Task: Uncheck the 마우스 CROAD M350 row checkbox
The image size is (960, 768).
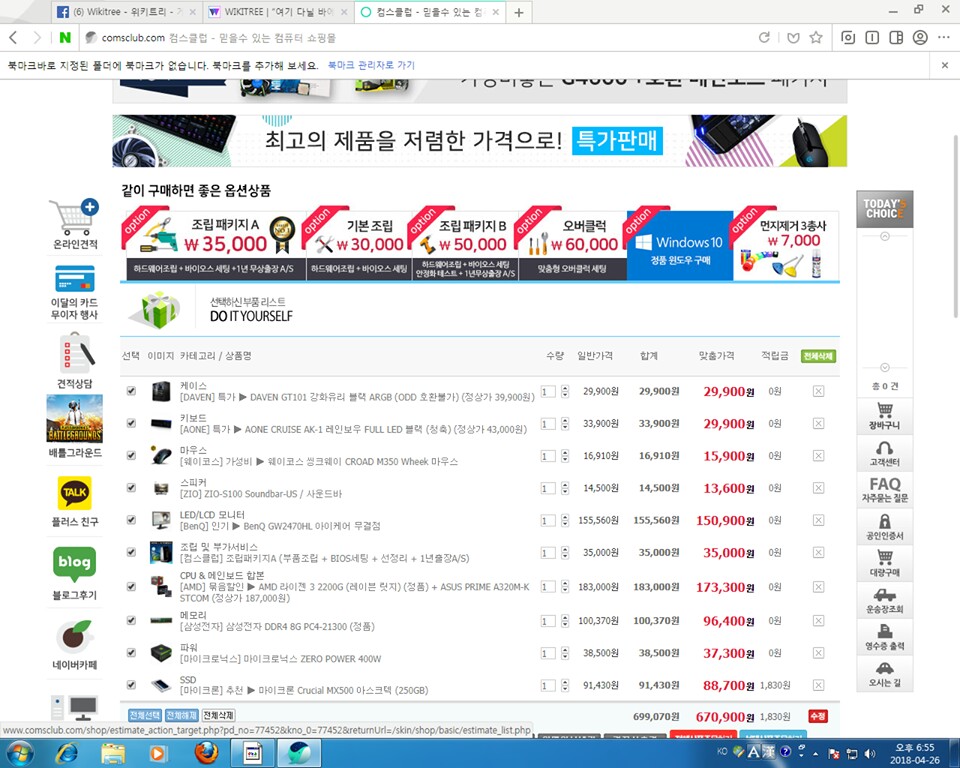Action: click(131, 455)
